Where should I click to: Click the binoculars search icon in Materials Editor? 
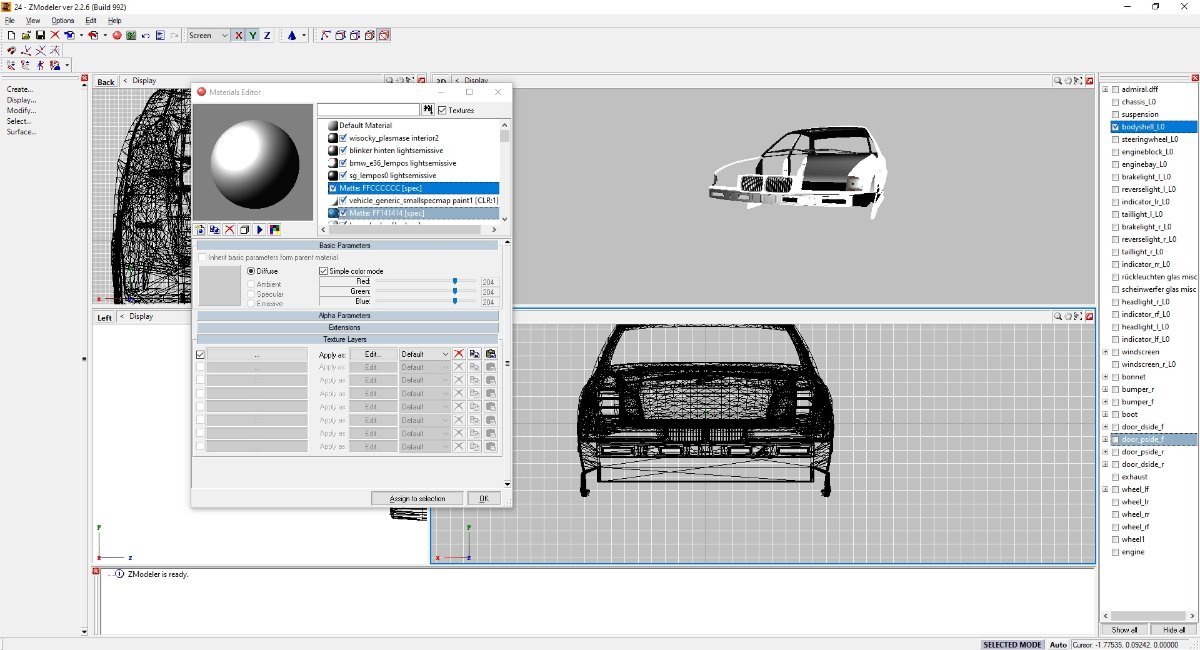click(429, 109)
